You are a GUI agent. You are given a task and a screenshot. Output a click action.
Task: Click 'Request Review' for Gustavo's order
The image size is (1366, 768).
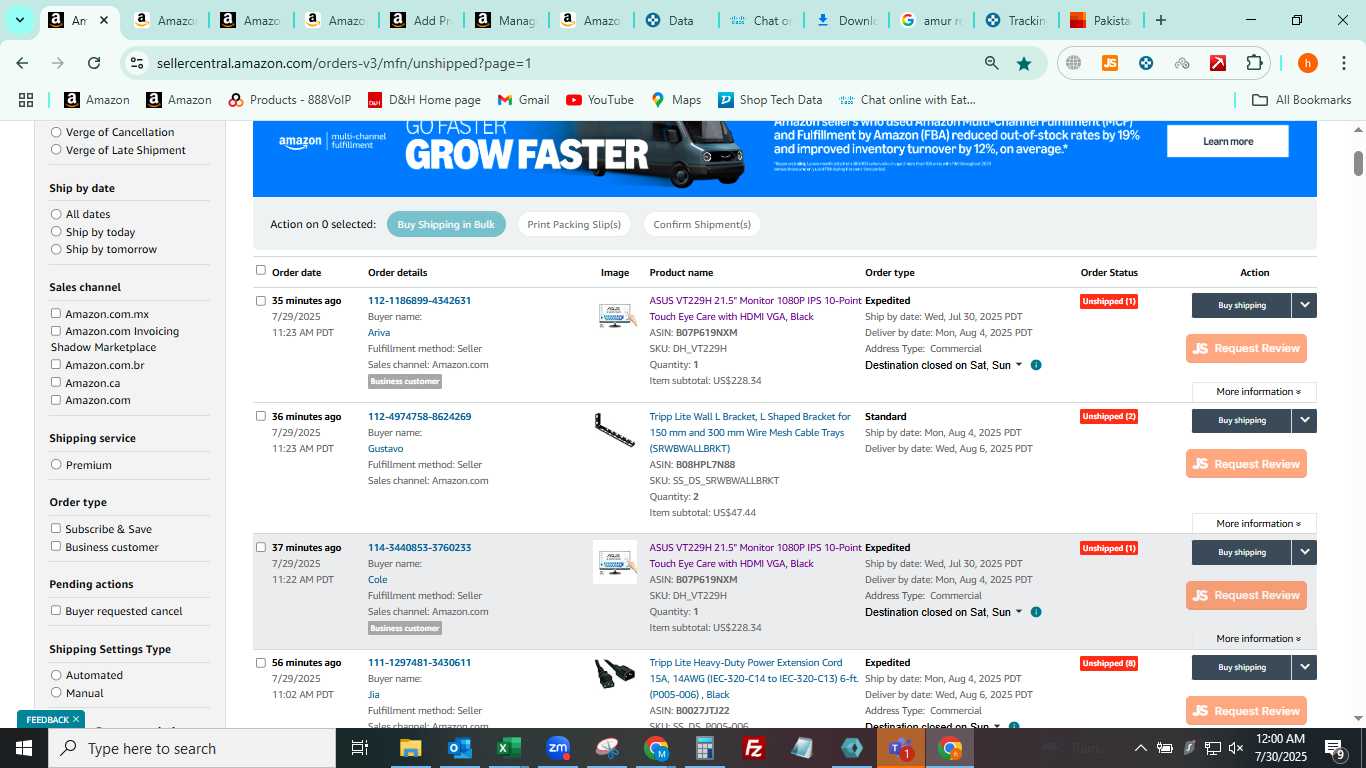pos(1246,464)
